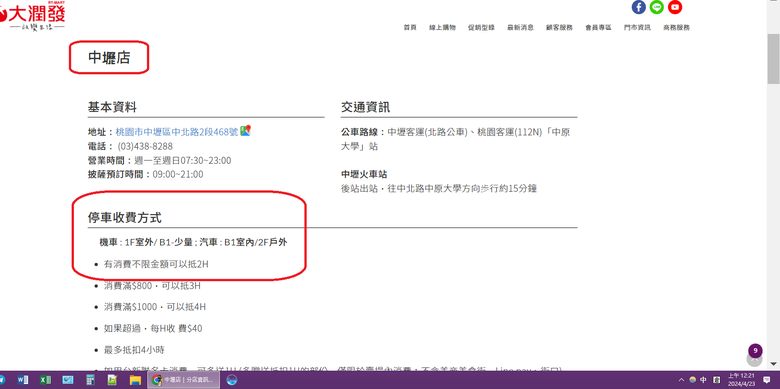The height and width of the screenshot is (389, 780).
Task: Show hidden system tray icons
Action: (x=681, y=380)
